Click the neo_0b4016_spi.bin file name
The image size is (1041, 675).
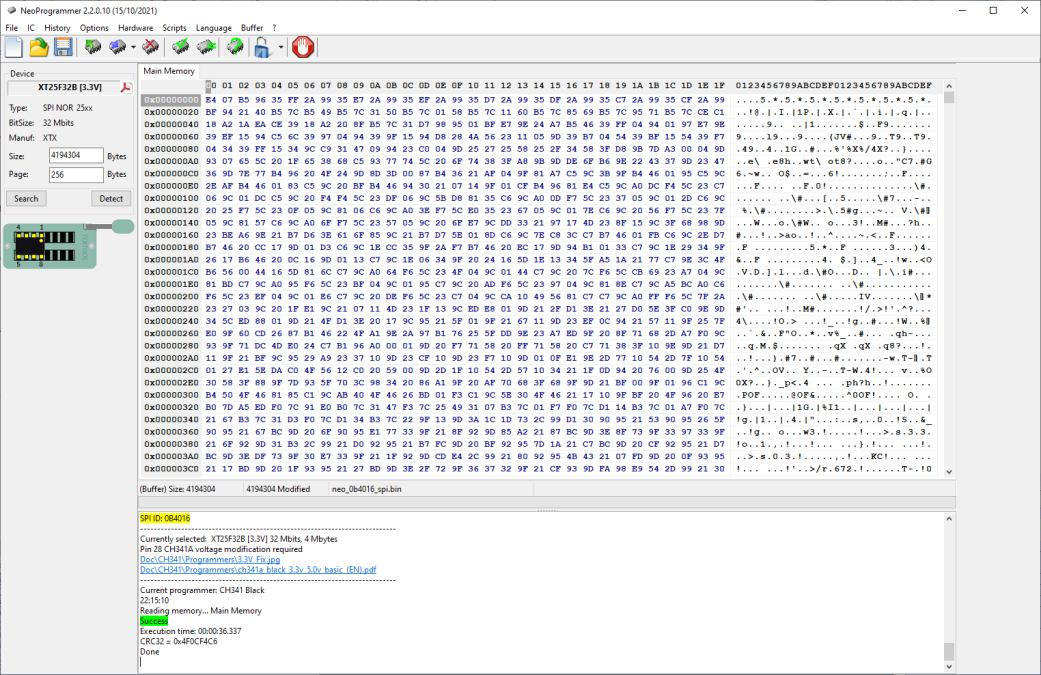[366, 489]
